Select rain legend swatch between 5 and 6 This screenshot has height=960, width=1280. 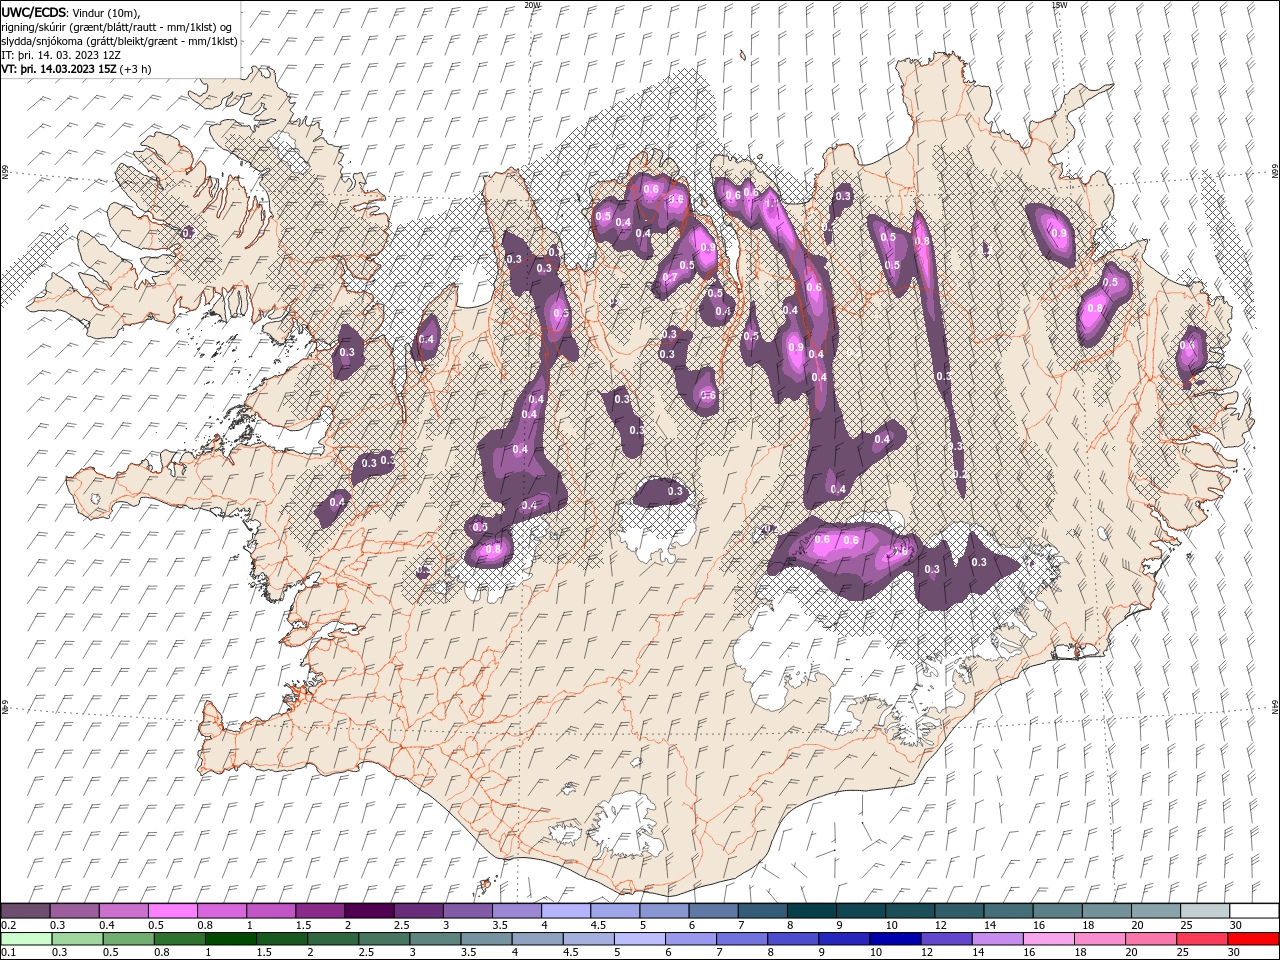(641, 939)
